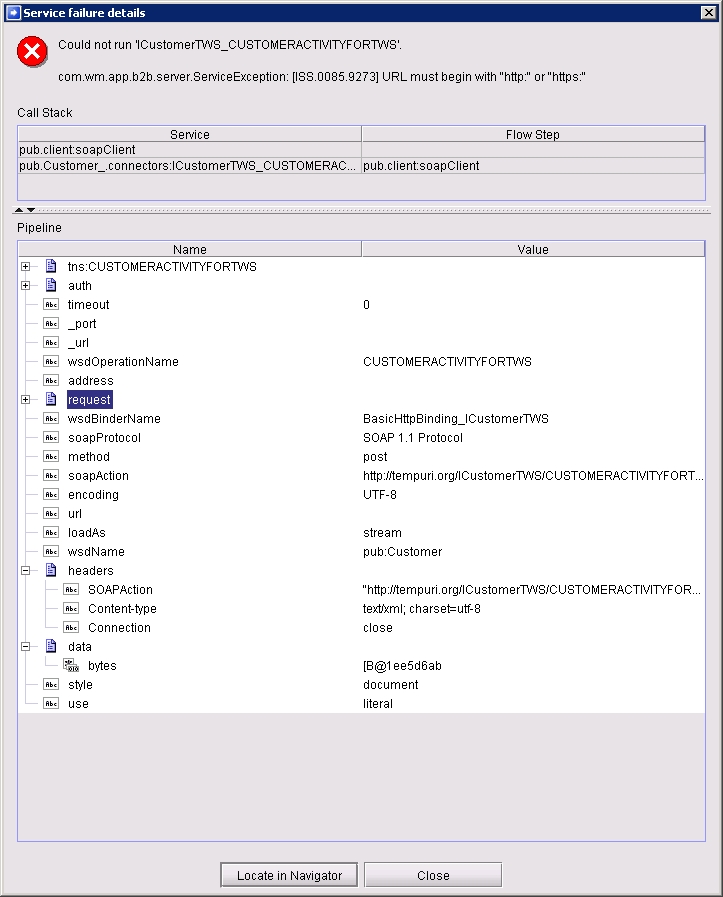Screen dimensions: 723x897
Task: Expand the request document node
Action: (x=25, y=399)
